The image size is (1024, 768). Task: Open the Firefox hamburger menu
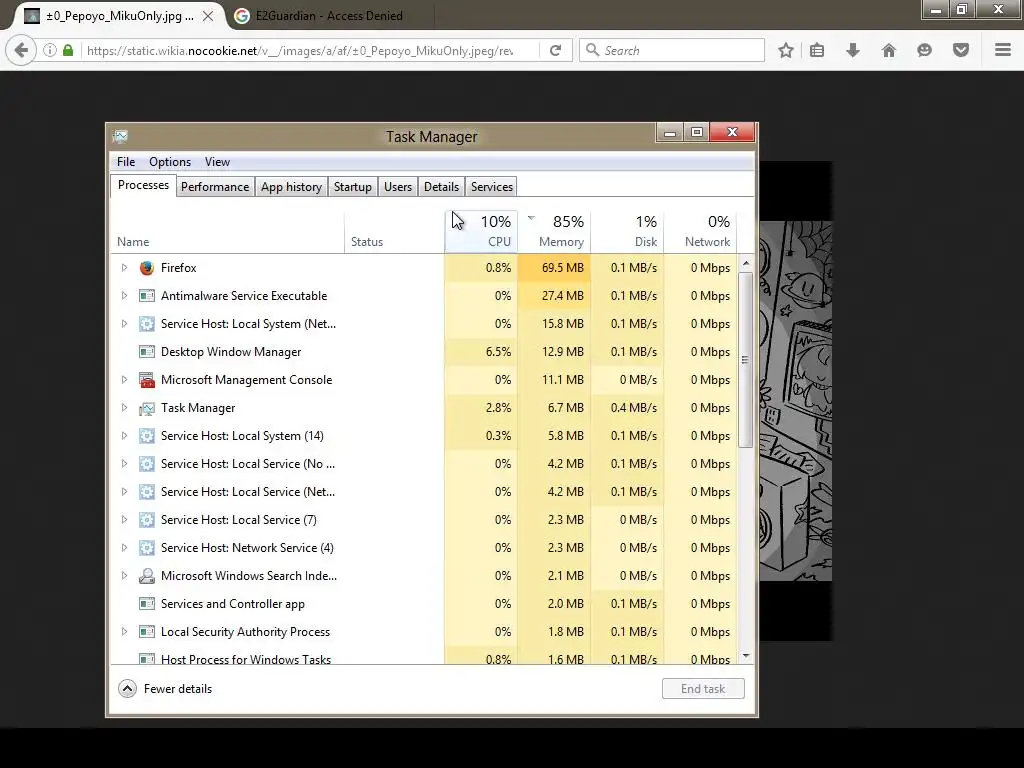pyautogui.click(x=1003, y=50)
